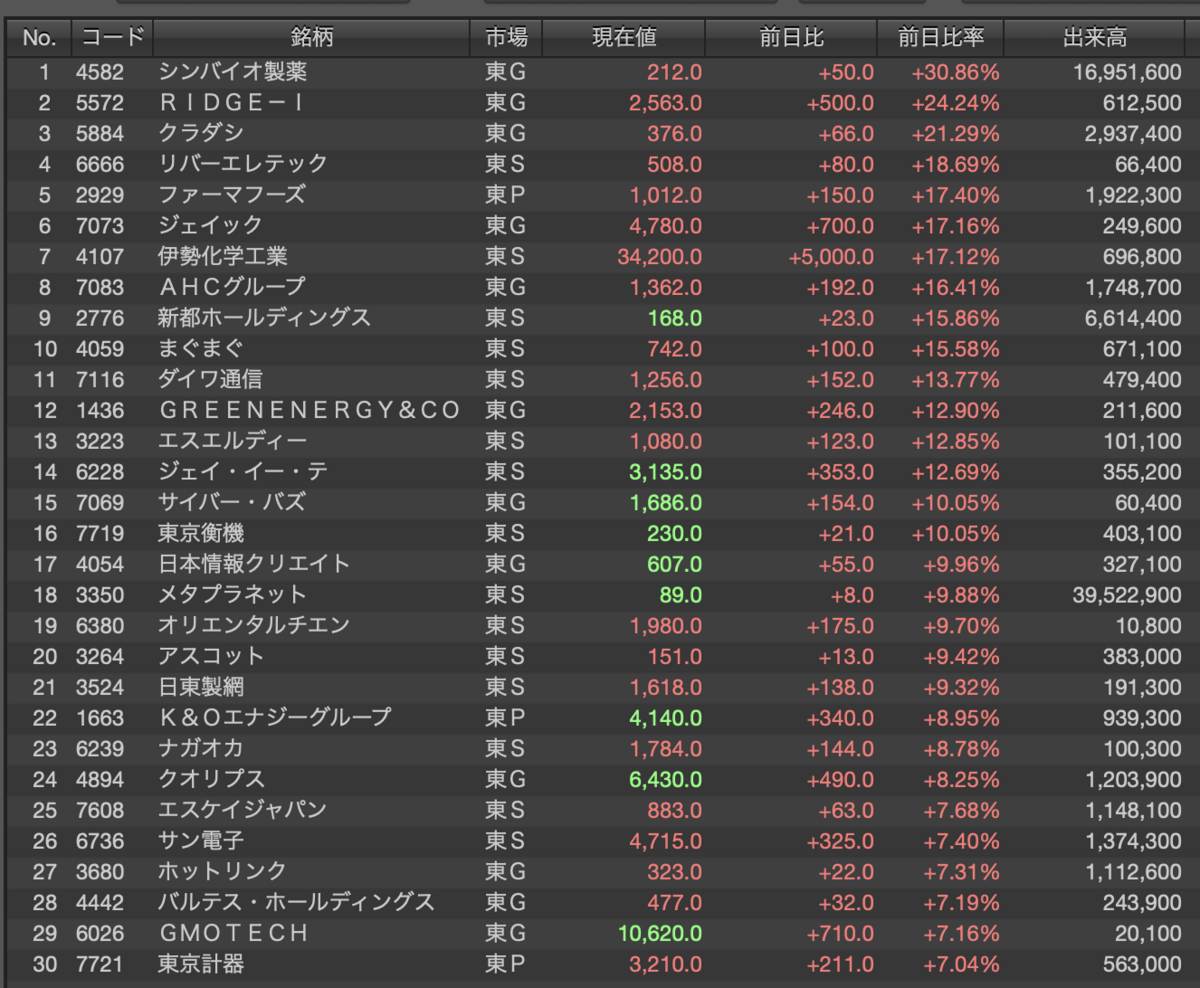
Task: Select the 日本情報クリエイト stock name
Action: click(254, 564)
